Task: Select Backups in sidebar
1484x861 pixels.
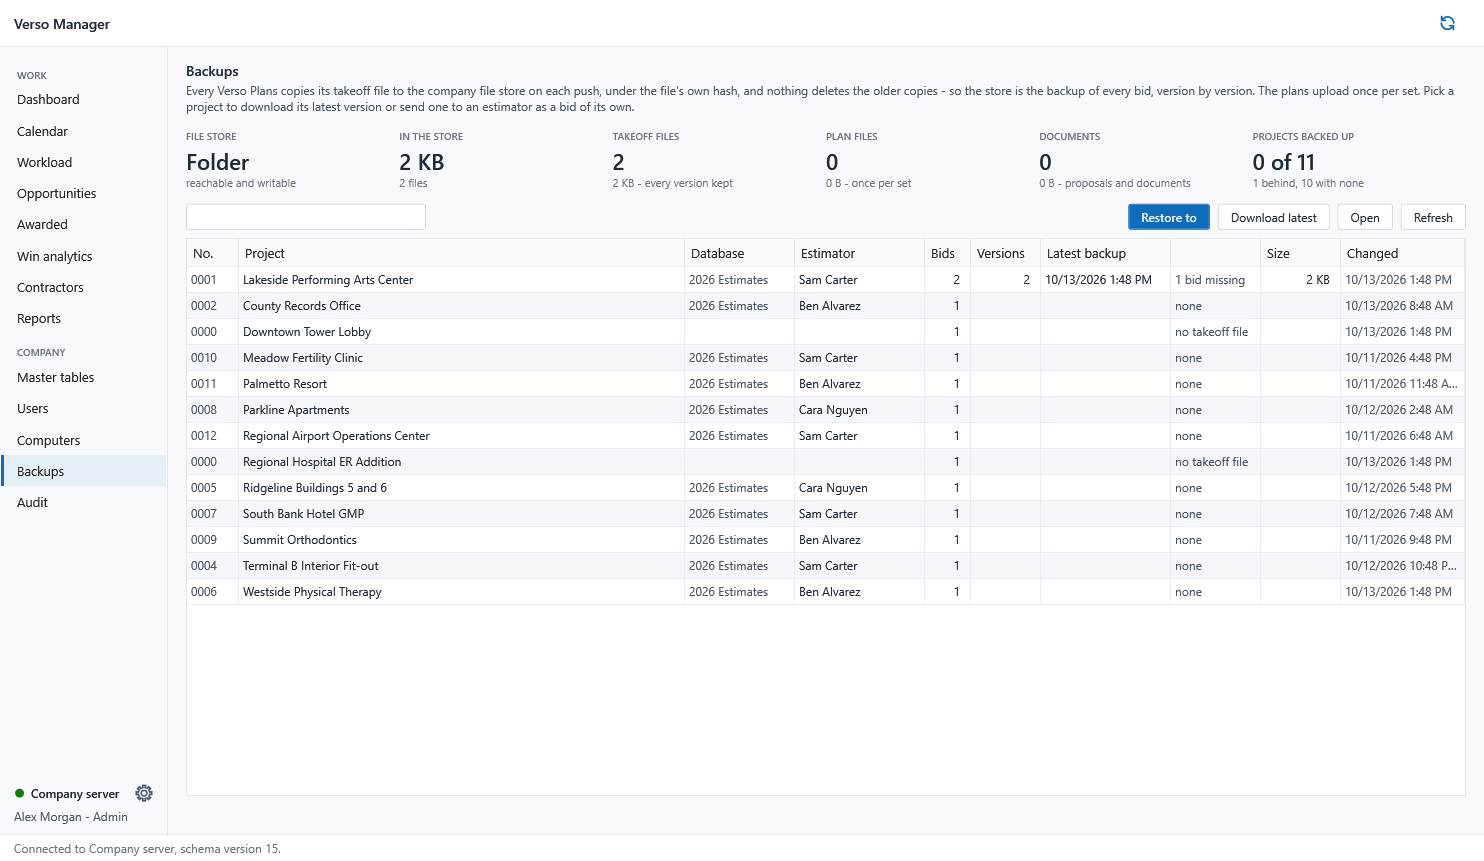Action: click(83, 471)
